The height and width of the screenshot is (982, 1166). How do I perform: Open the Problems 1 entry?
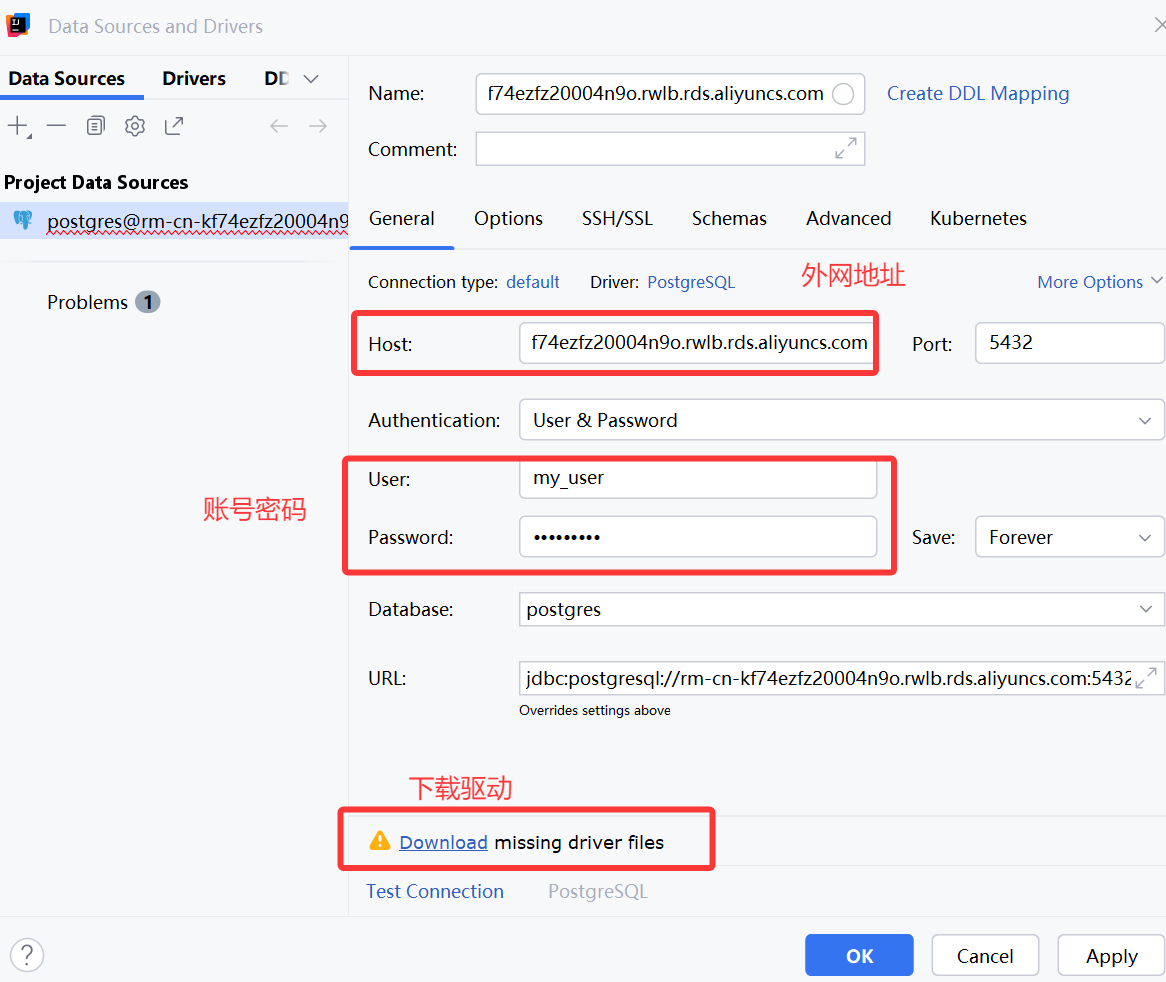(x=103, y=302)
